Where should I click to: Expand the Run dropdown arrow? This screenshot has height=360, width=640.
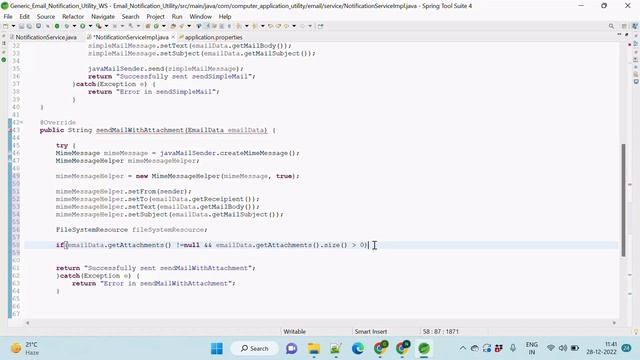[x=90, y=26]
